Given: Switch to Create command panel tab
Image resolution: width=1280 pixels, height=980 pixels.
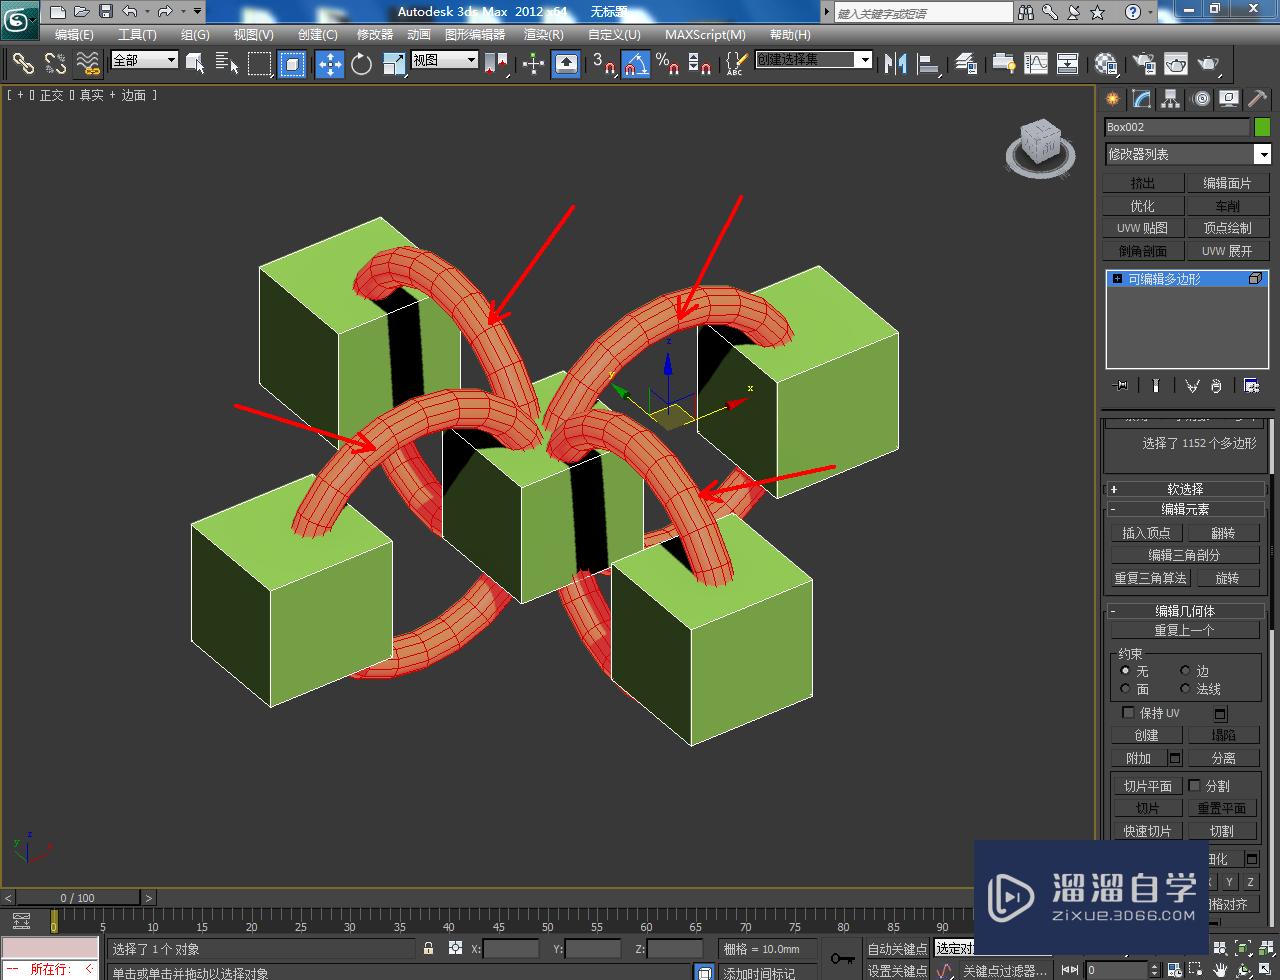Looking at the screenshot, I should click(1112, 99).
